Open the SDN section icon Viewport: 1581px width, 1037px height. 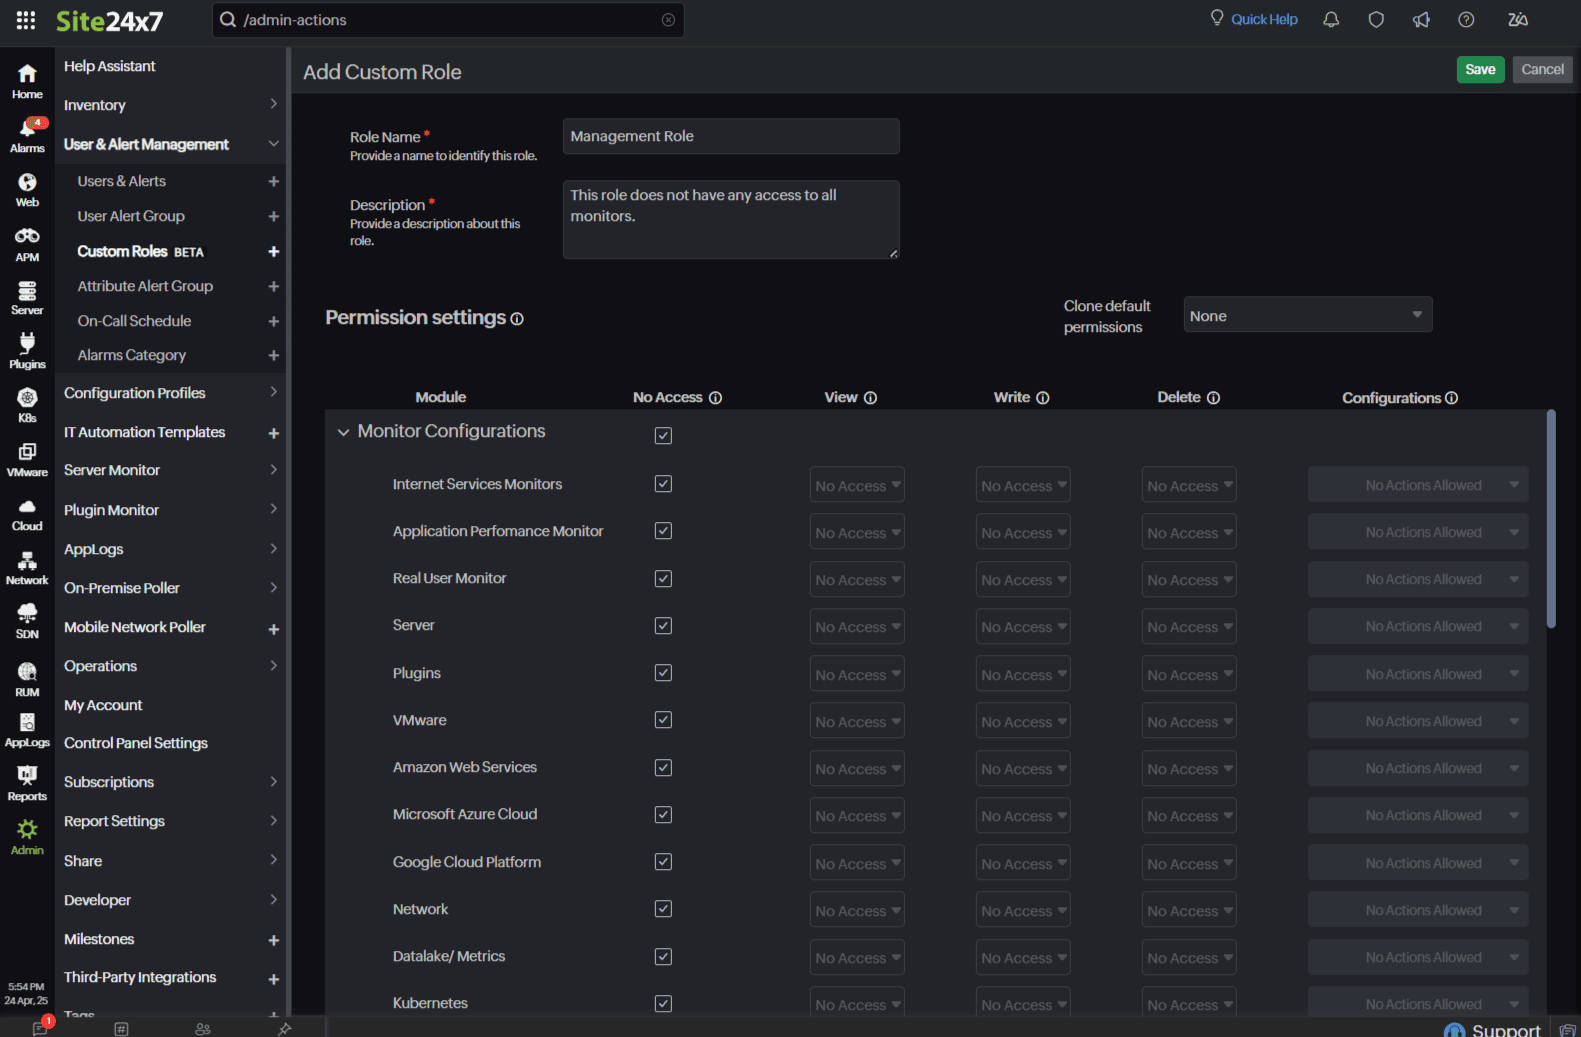(27, 622)
